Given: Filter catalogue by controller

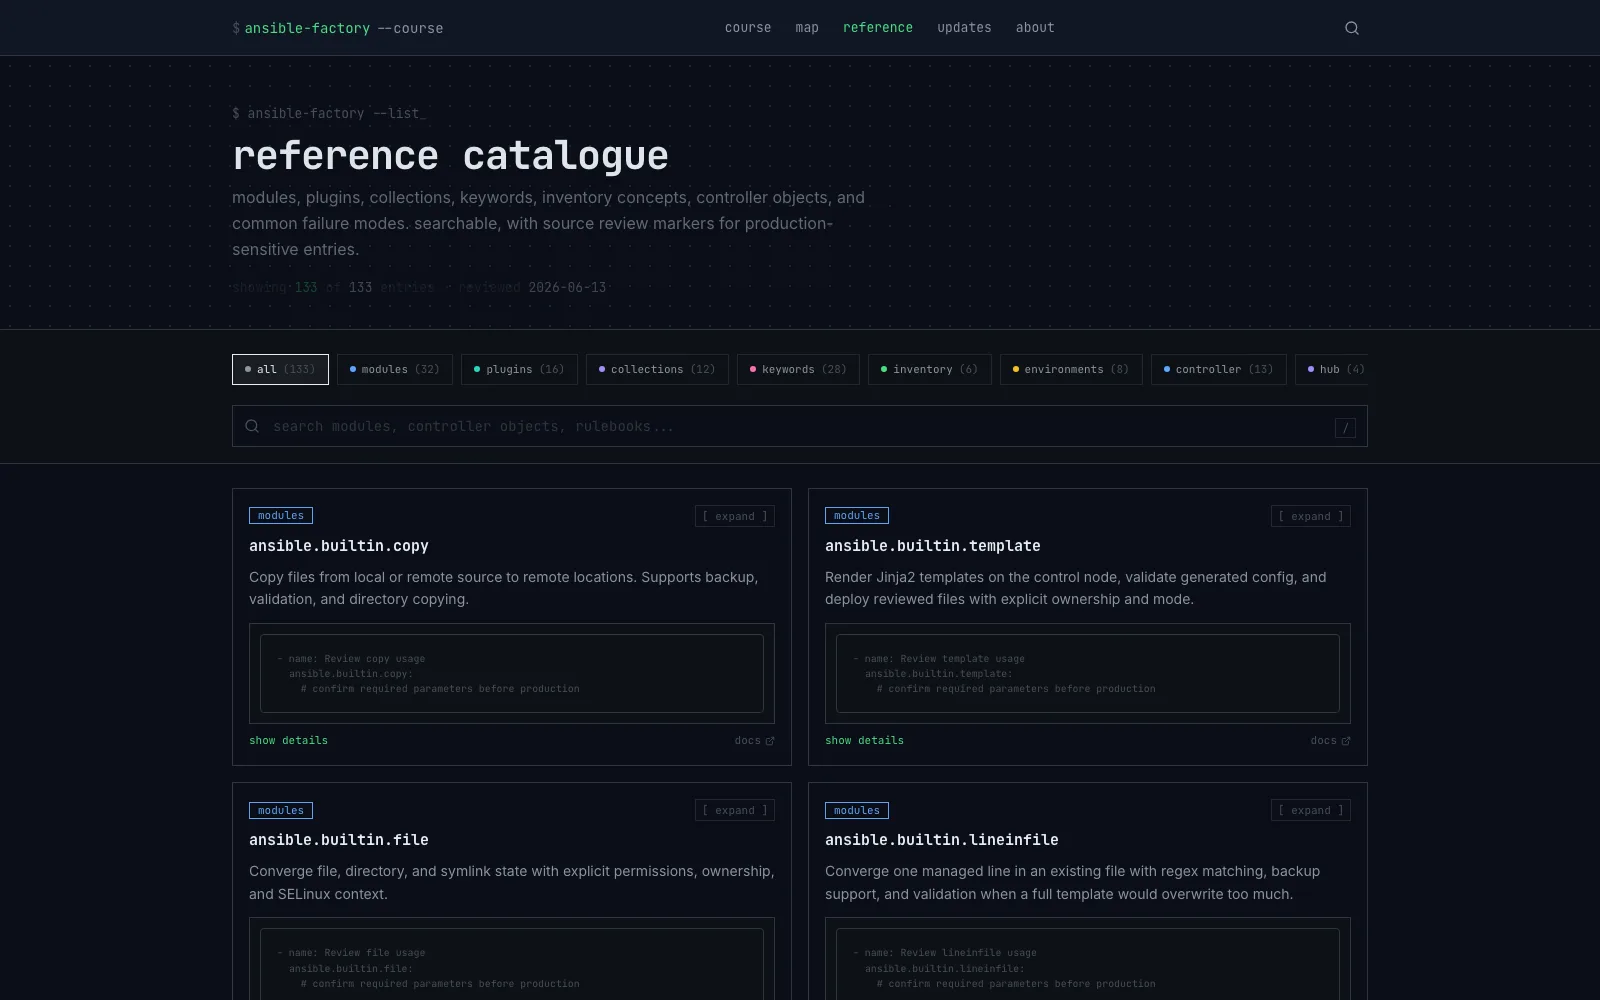Looking at the screenshot, I should tap(1219, 369).
